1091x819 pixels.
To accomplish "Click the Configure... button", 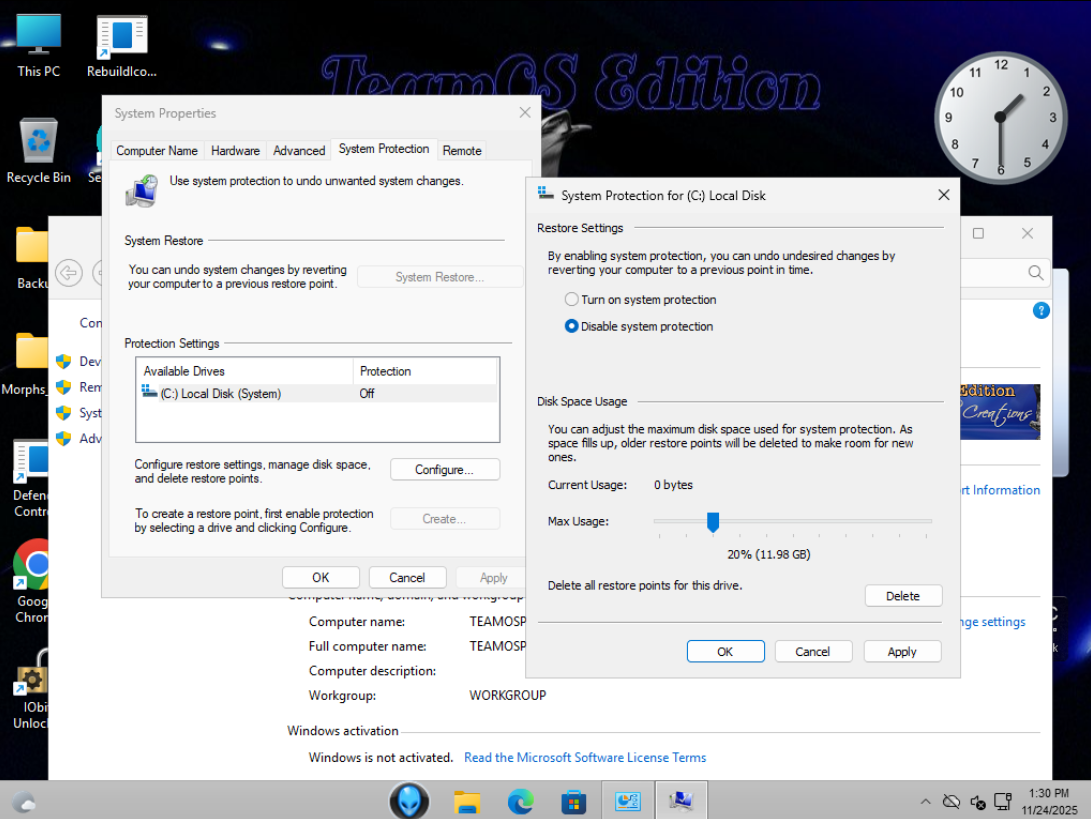I will pyautogui.click(x=445, y=470).
